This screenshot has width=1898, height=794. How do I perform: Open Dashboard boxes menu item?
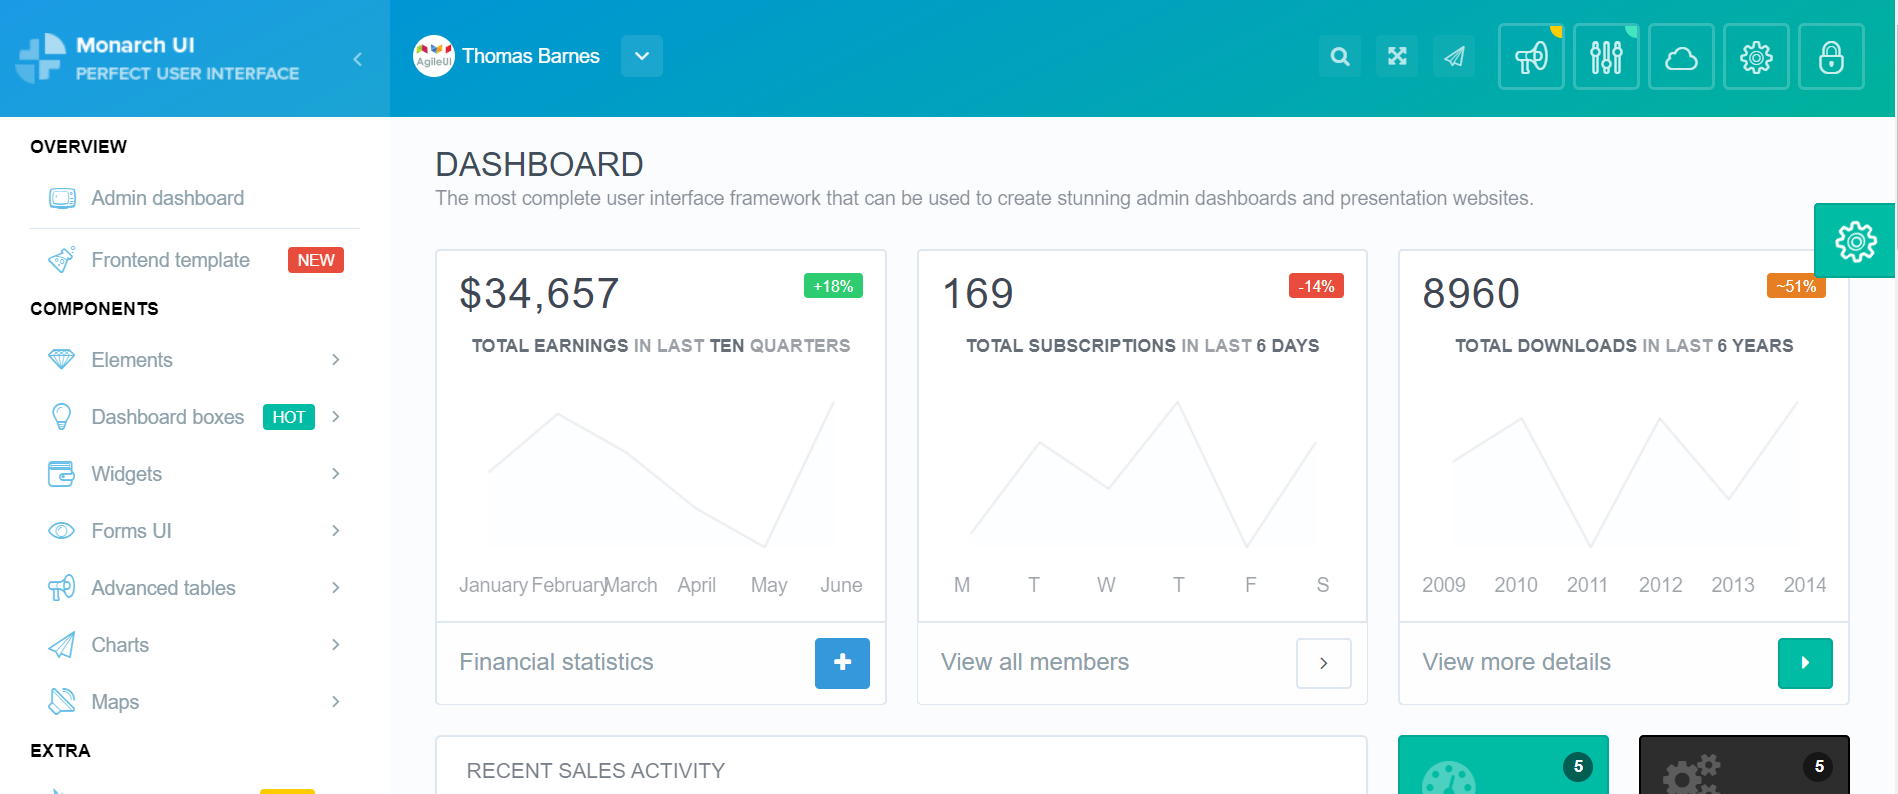195,417
